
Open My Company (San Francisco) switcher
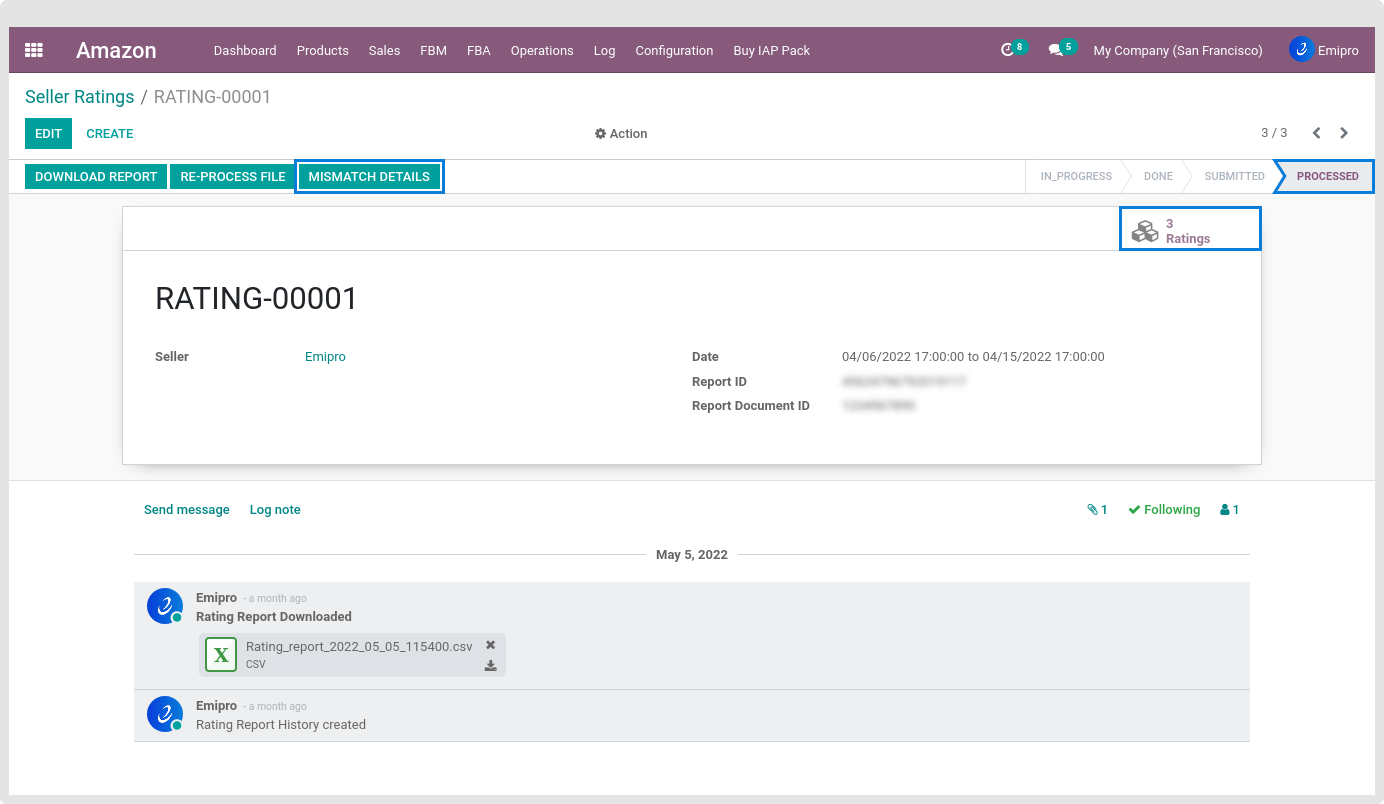(1177, 50)
